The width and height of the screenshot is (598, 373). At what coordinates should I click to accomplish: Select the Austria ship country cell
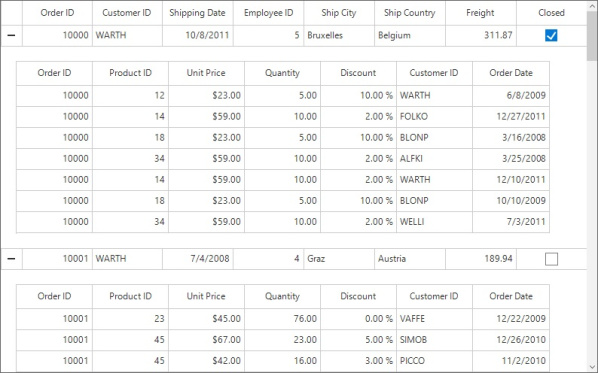410,259
